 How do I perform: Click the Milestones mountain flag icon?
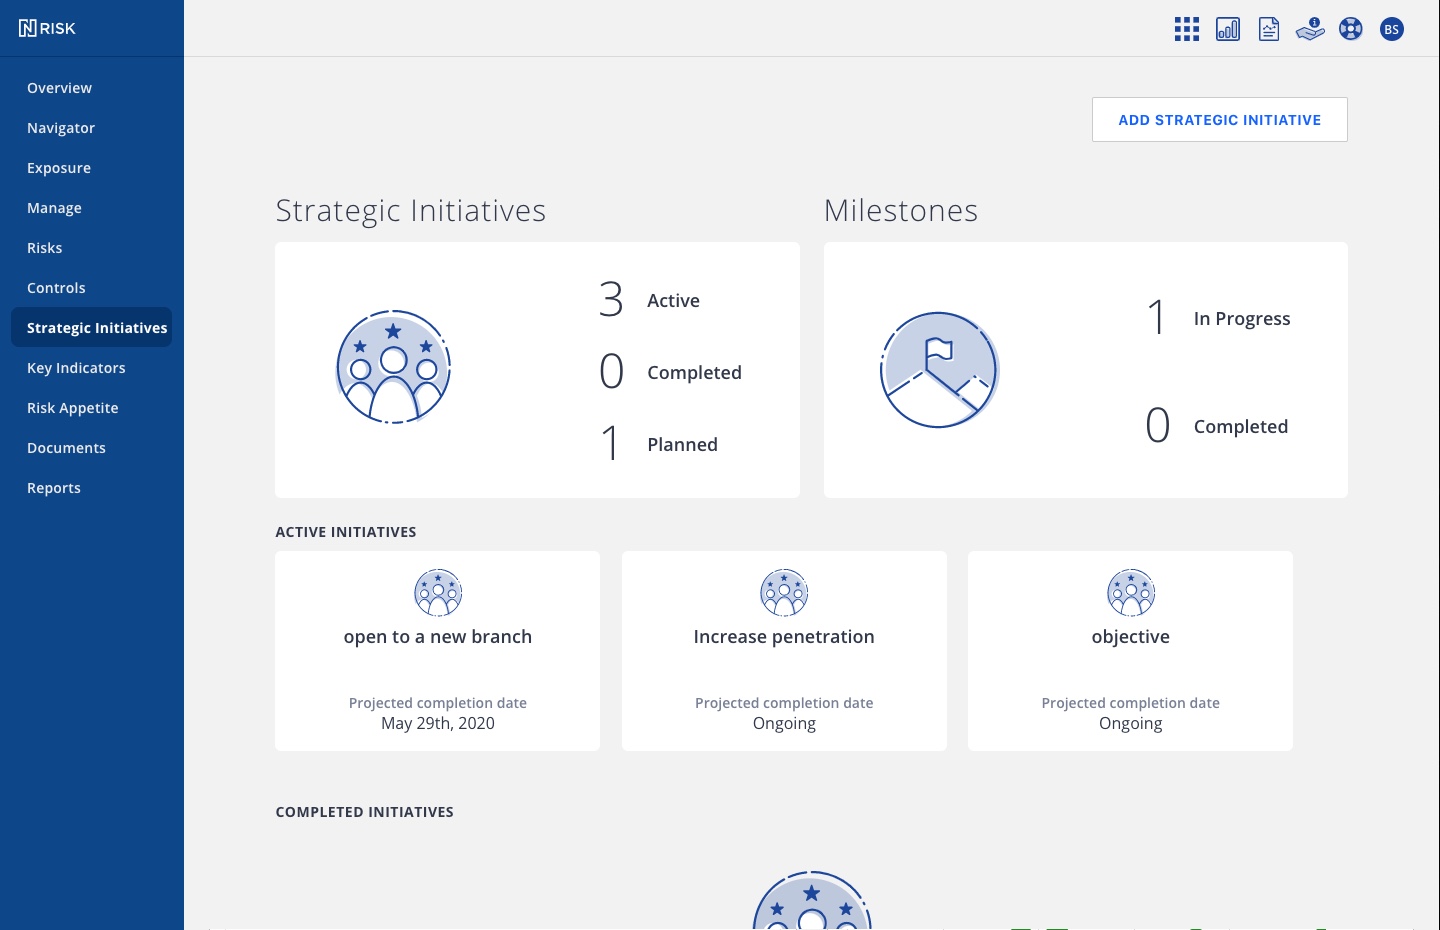[x=939, y=369]
